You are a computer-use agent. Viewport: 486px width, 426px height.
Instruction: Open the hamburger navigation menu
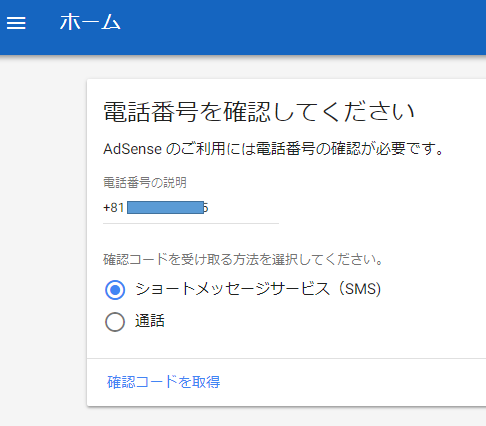tap(16, 23)
